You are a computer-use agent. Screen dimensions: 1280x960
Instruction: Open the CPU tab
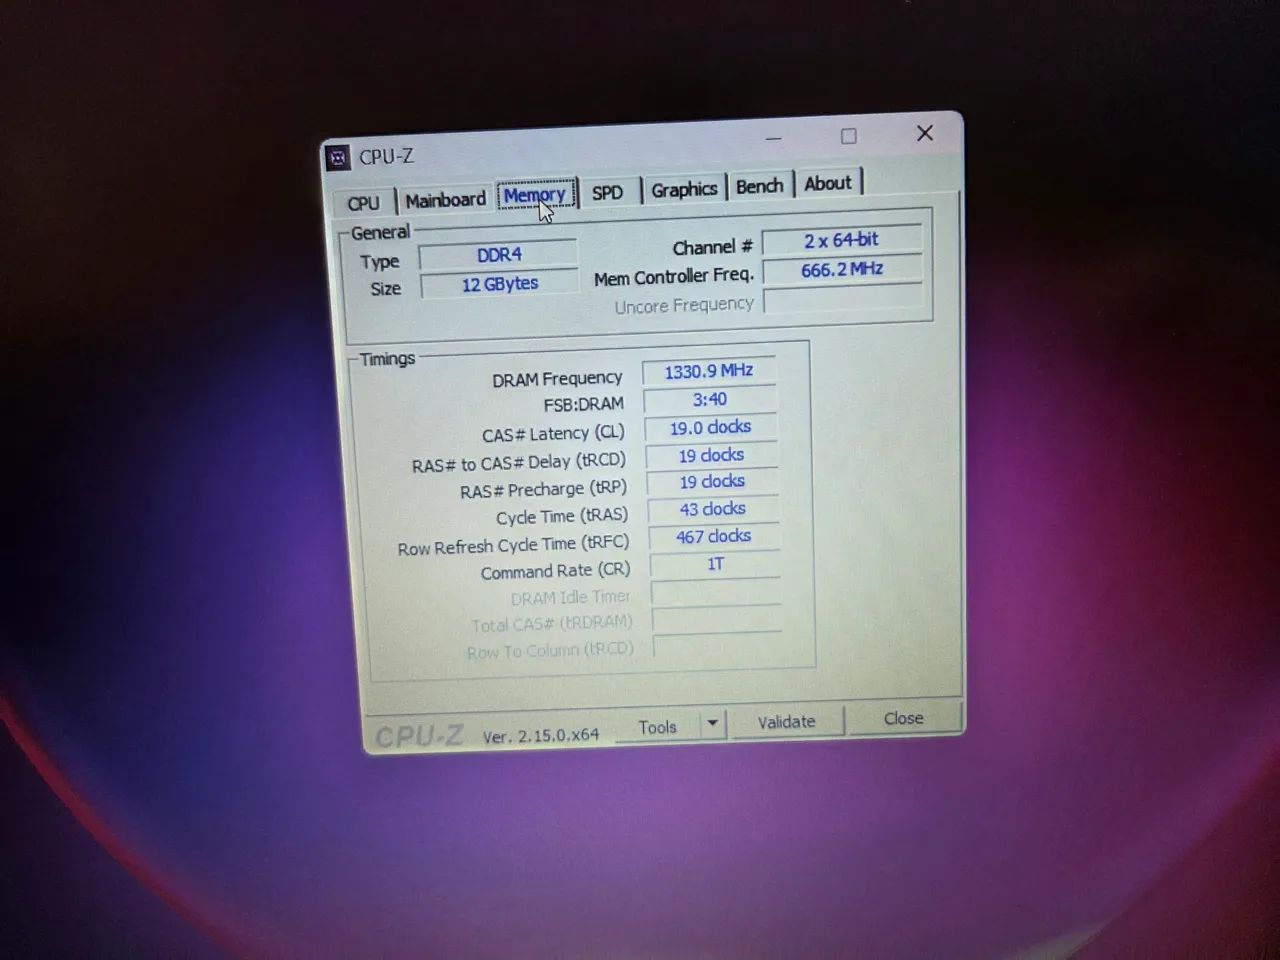pos(363,203)
